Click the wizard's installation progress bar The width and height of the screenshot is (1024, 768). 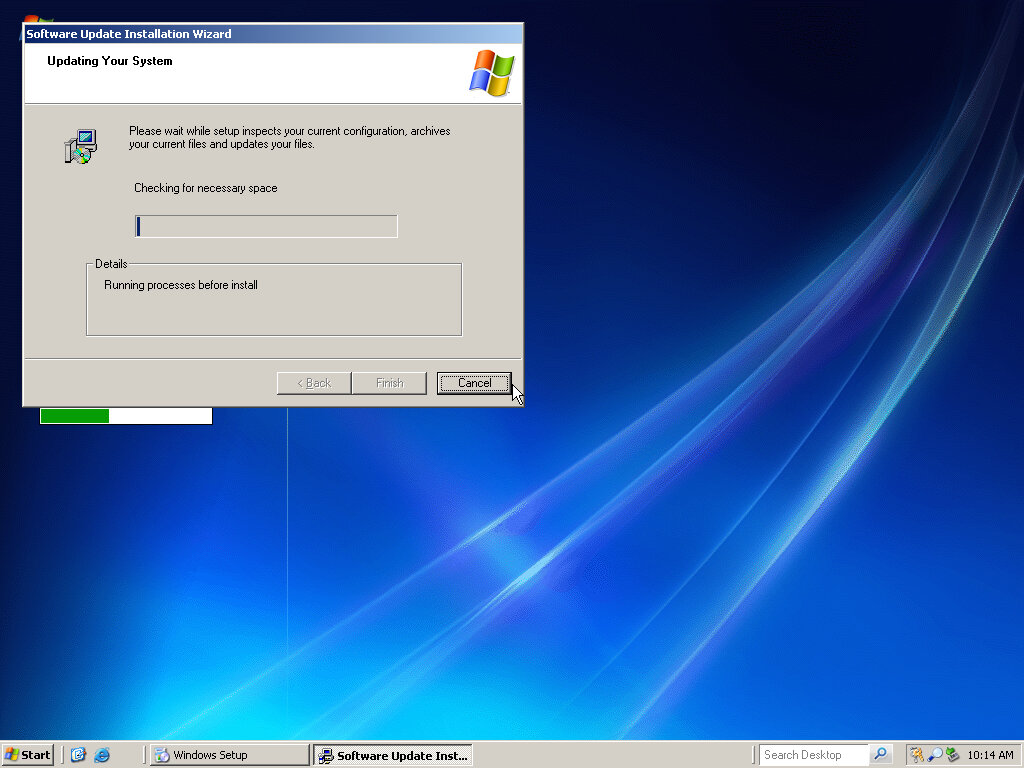coord(266,226)
